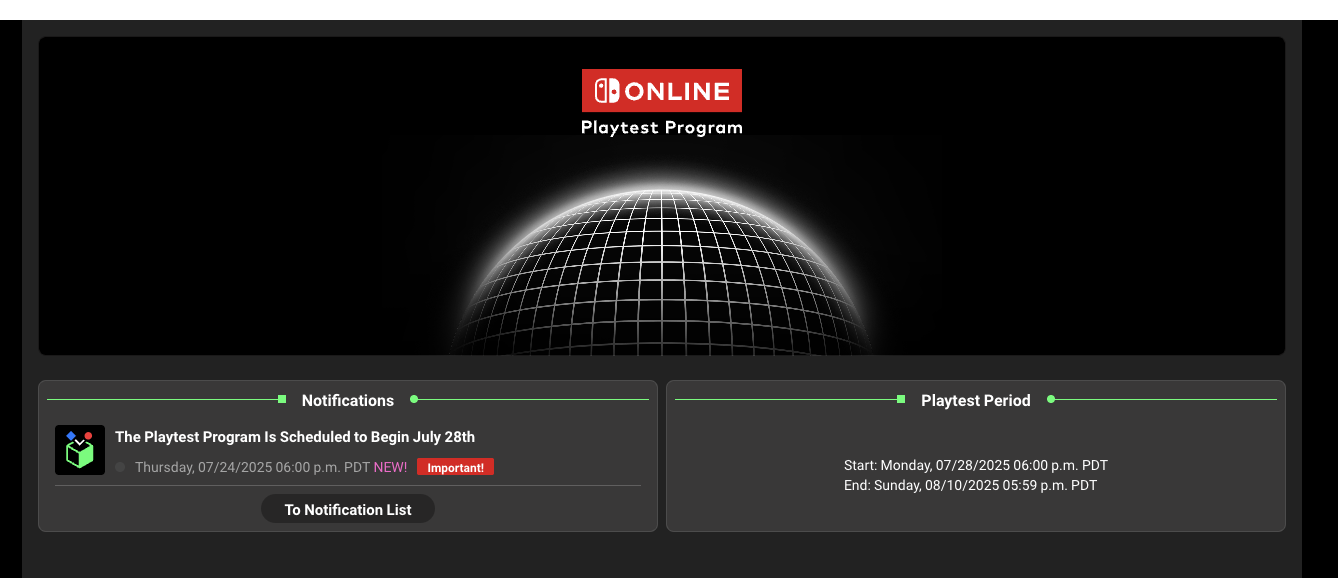
Task: Click the Playtest Program title under the logo
Action: pyautogui.click(x=662, y=127)
